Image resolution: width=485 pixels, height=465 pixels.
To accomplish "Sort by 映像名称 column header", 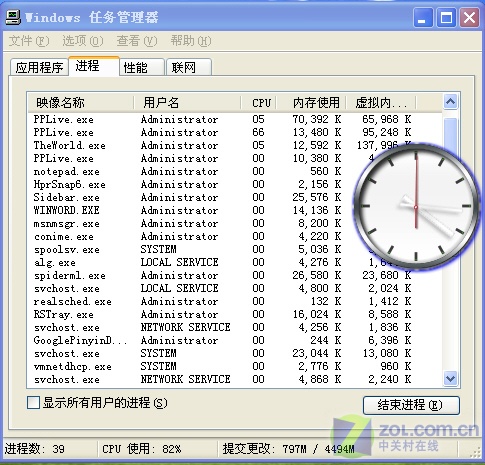I will (x=81, y=103).
